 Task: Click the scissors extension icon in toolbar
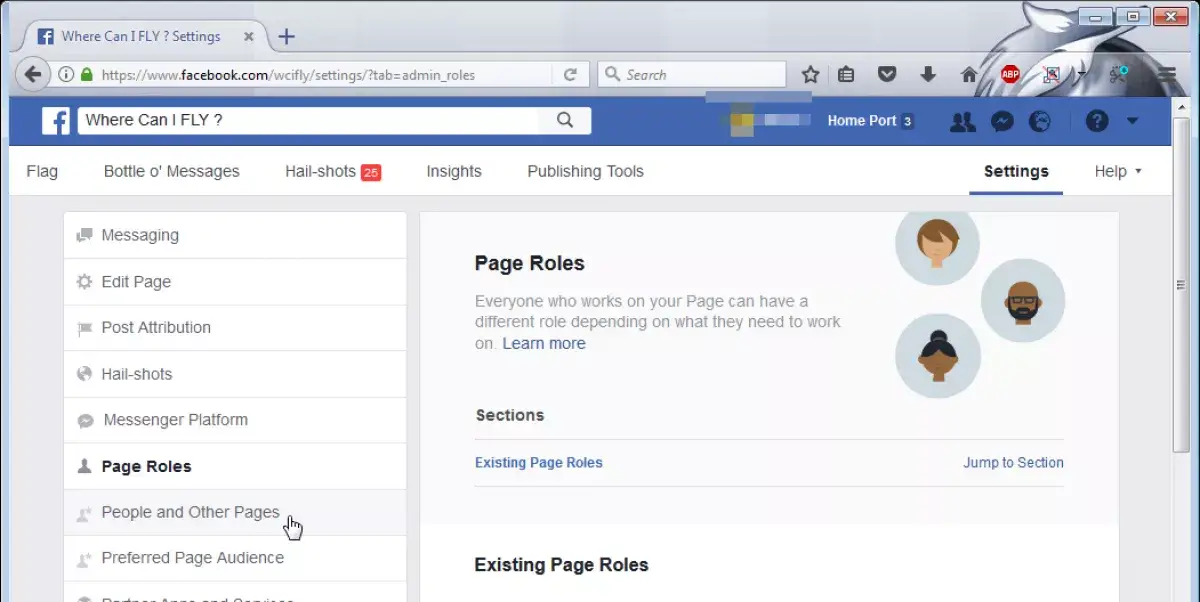coord(1118,75)
